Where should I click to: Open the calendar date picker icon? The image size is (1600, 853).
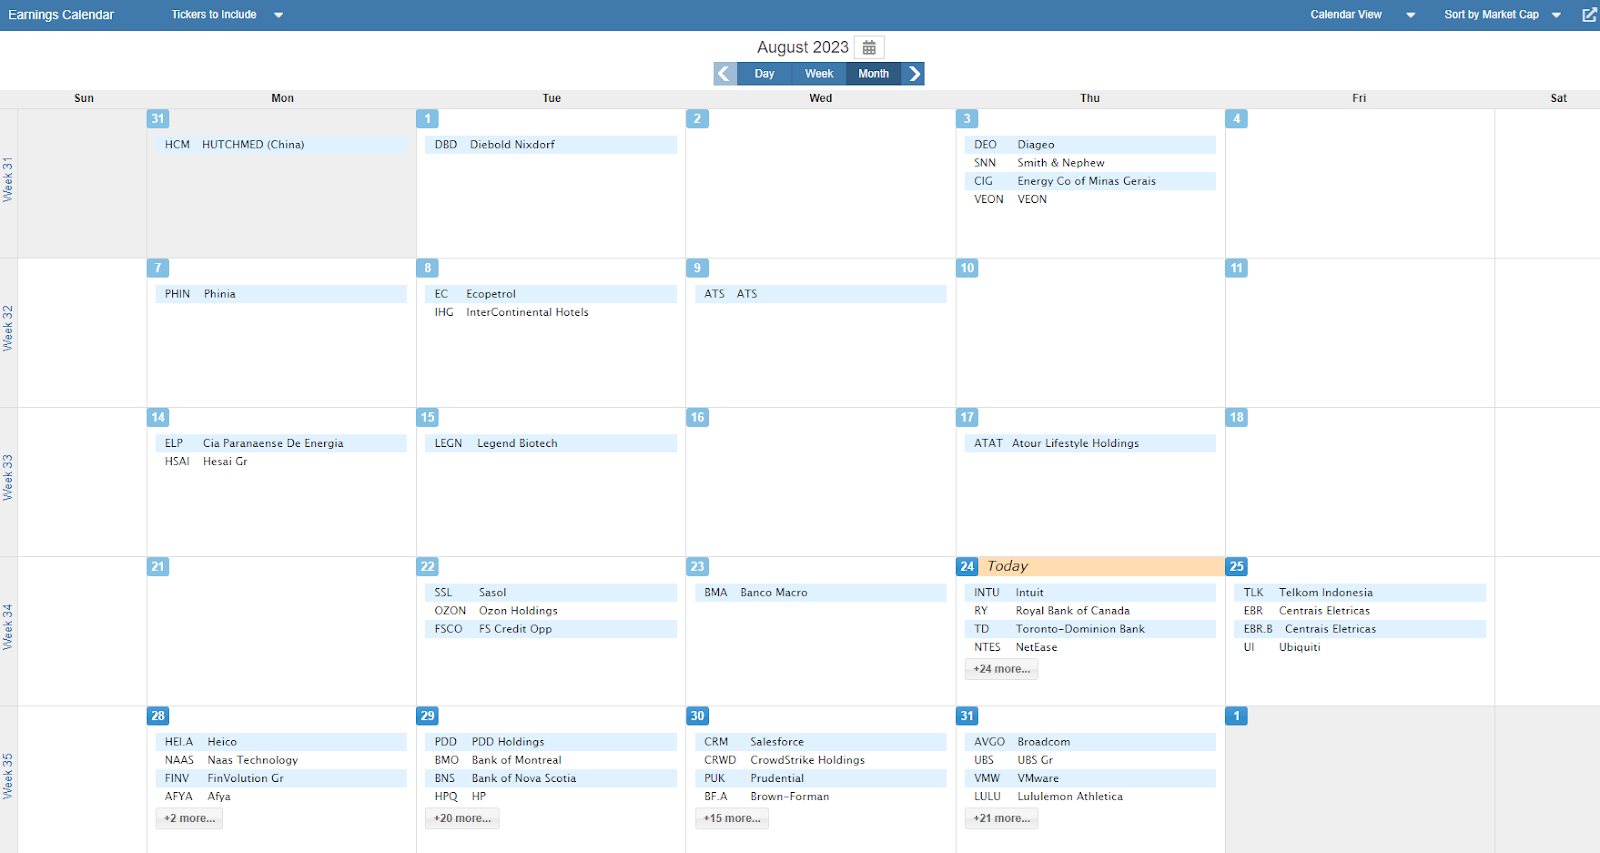click(x=869, y=47)
